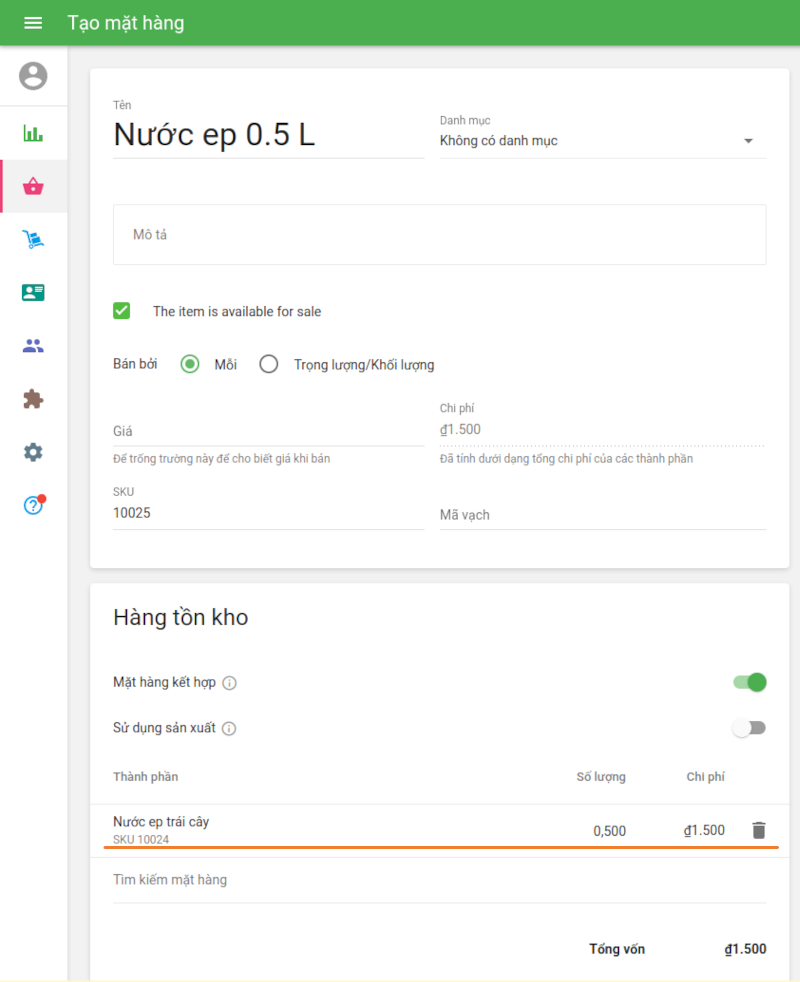
Task: Open the hamburger navigation menu
Action: click(33, 23)
